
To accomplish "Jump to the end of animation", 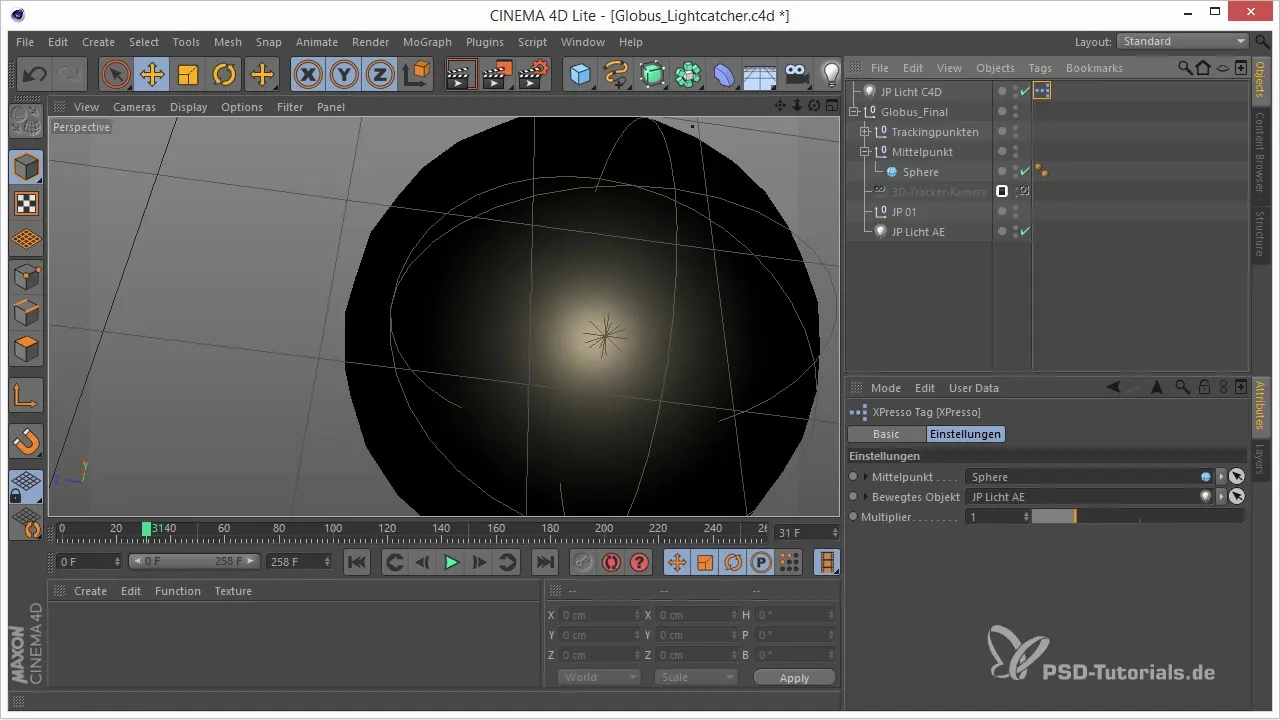I will click(x=544, y=562).
